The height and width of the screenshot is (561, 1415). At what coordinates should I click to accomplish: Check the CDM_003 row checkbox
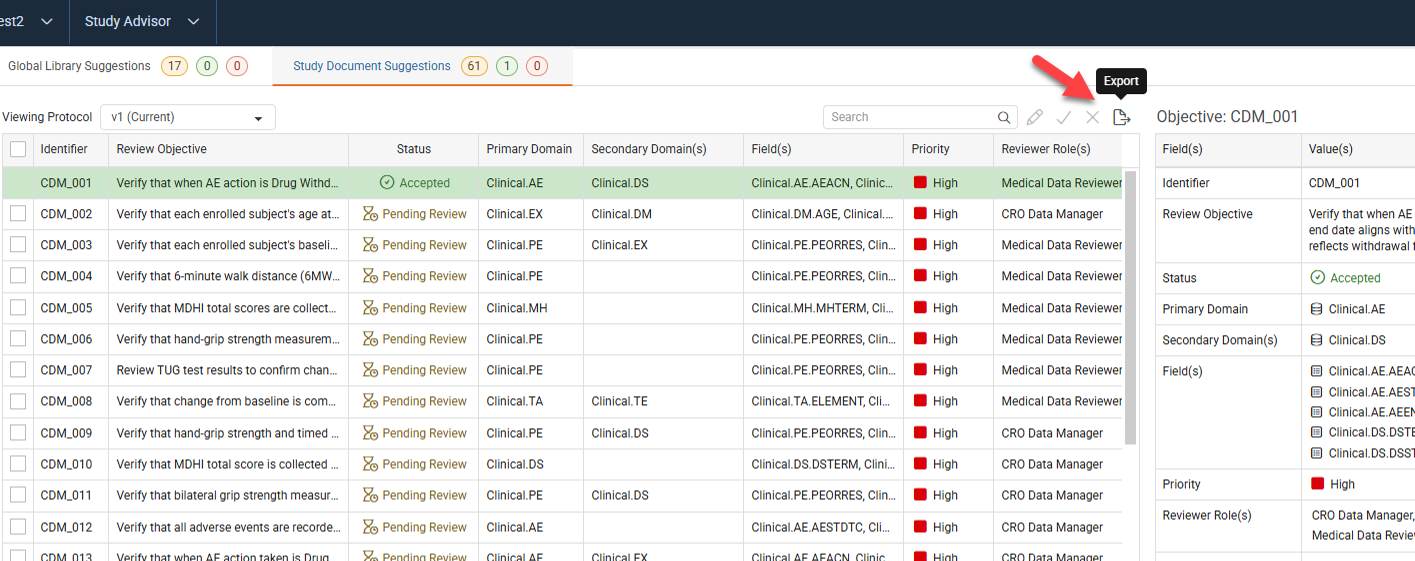[x=18, y=245]
